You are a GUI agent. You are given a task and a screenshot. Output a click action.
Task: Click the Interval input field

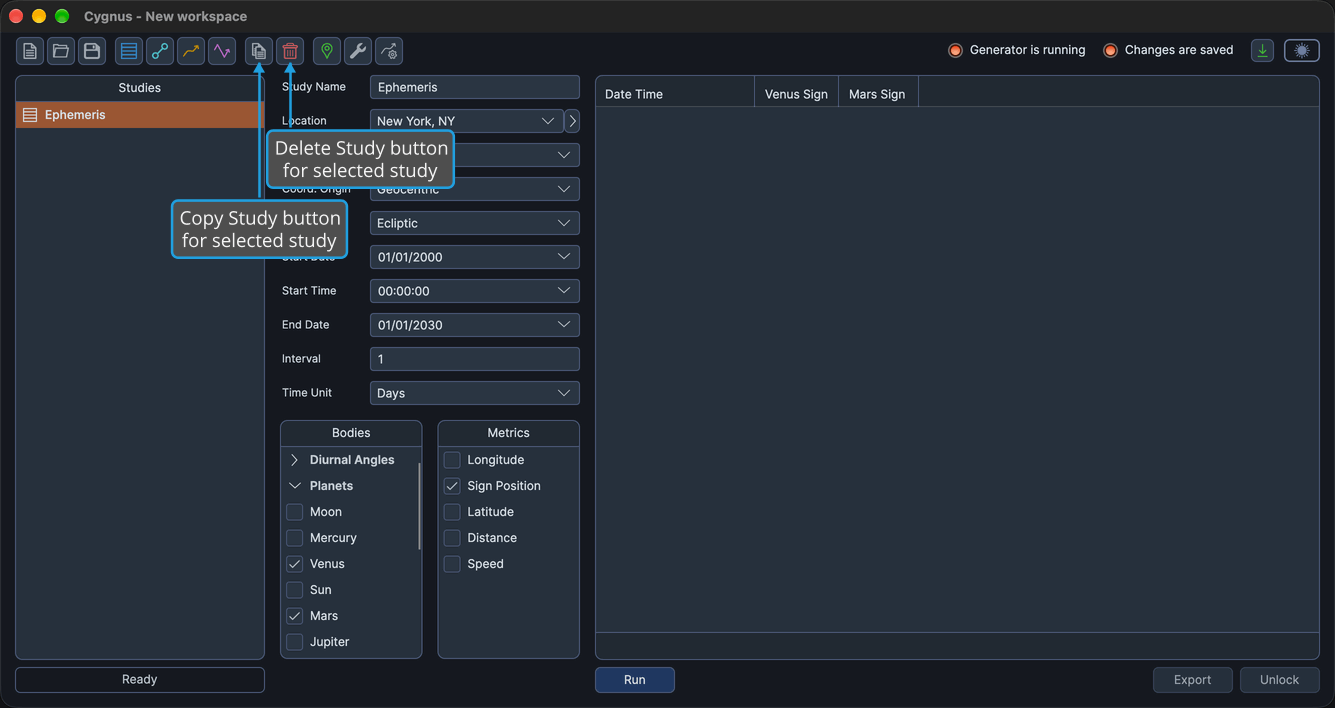(475, 359)
